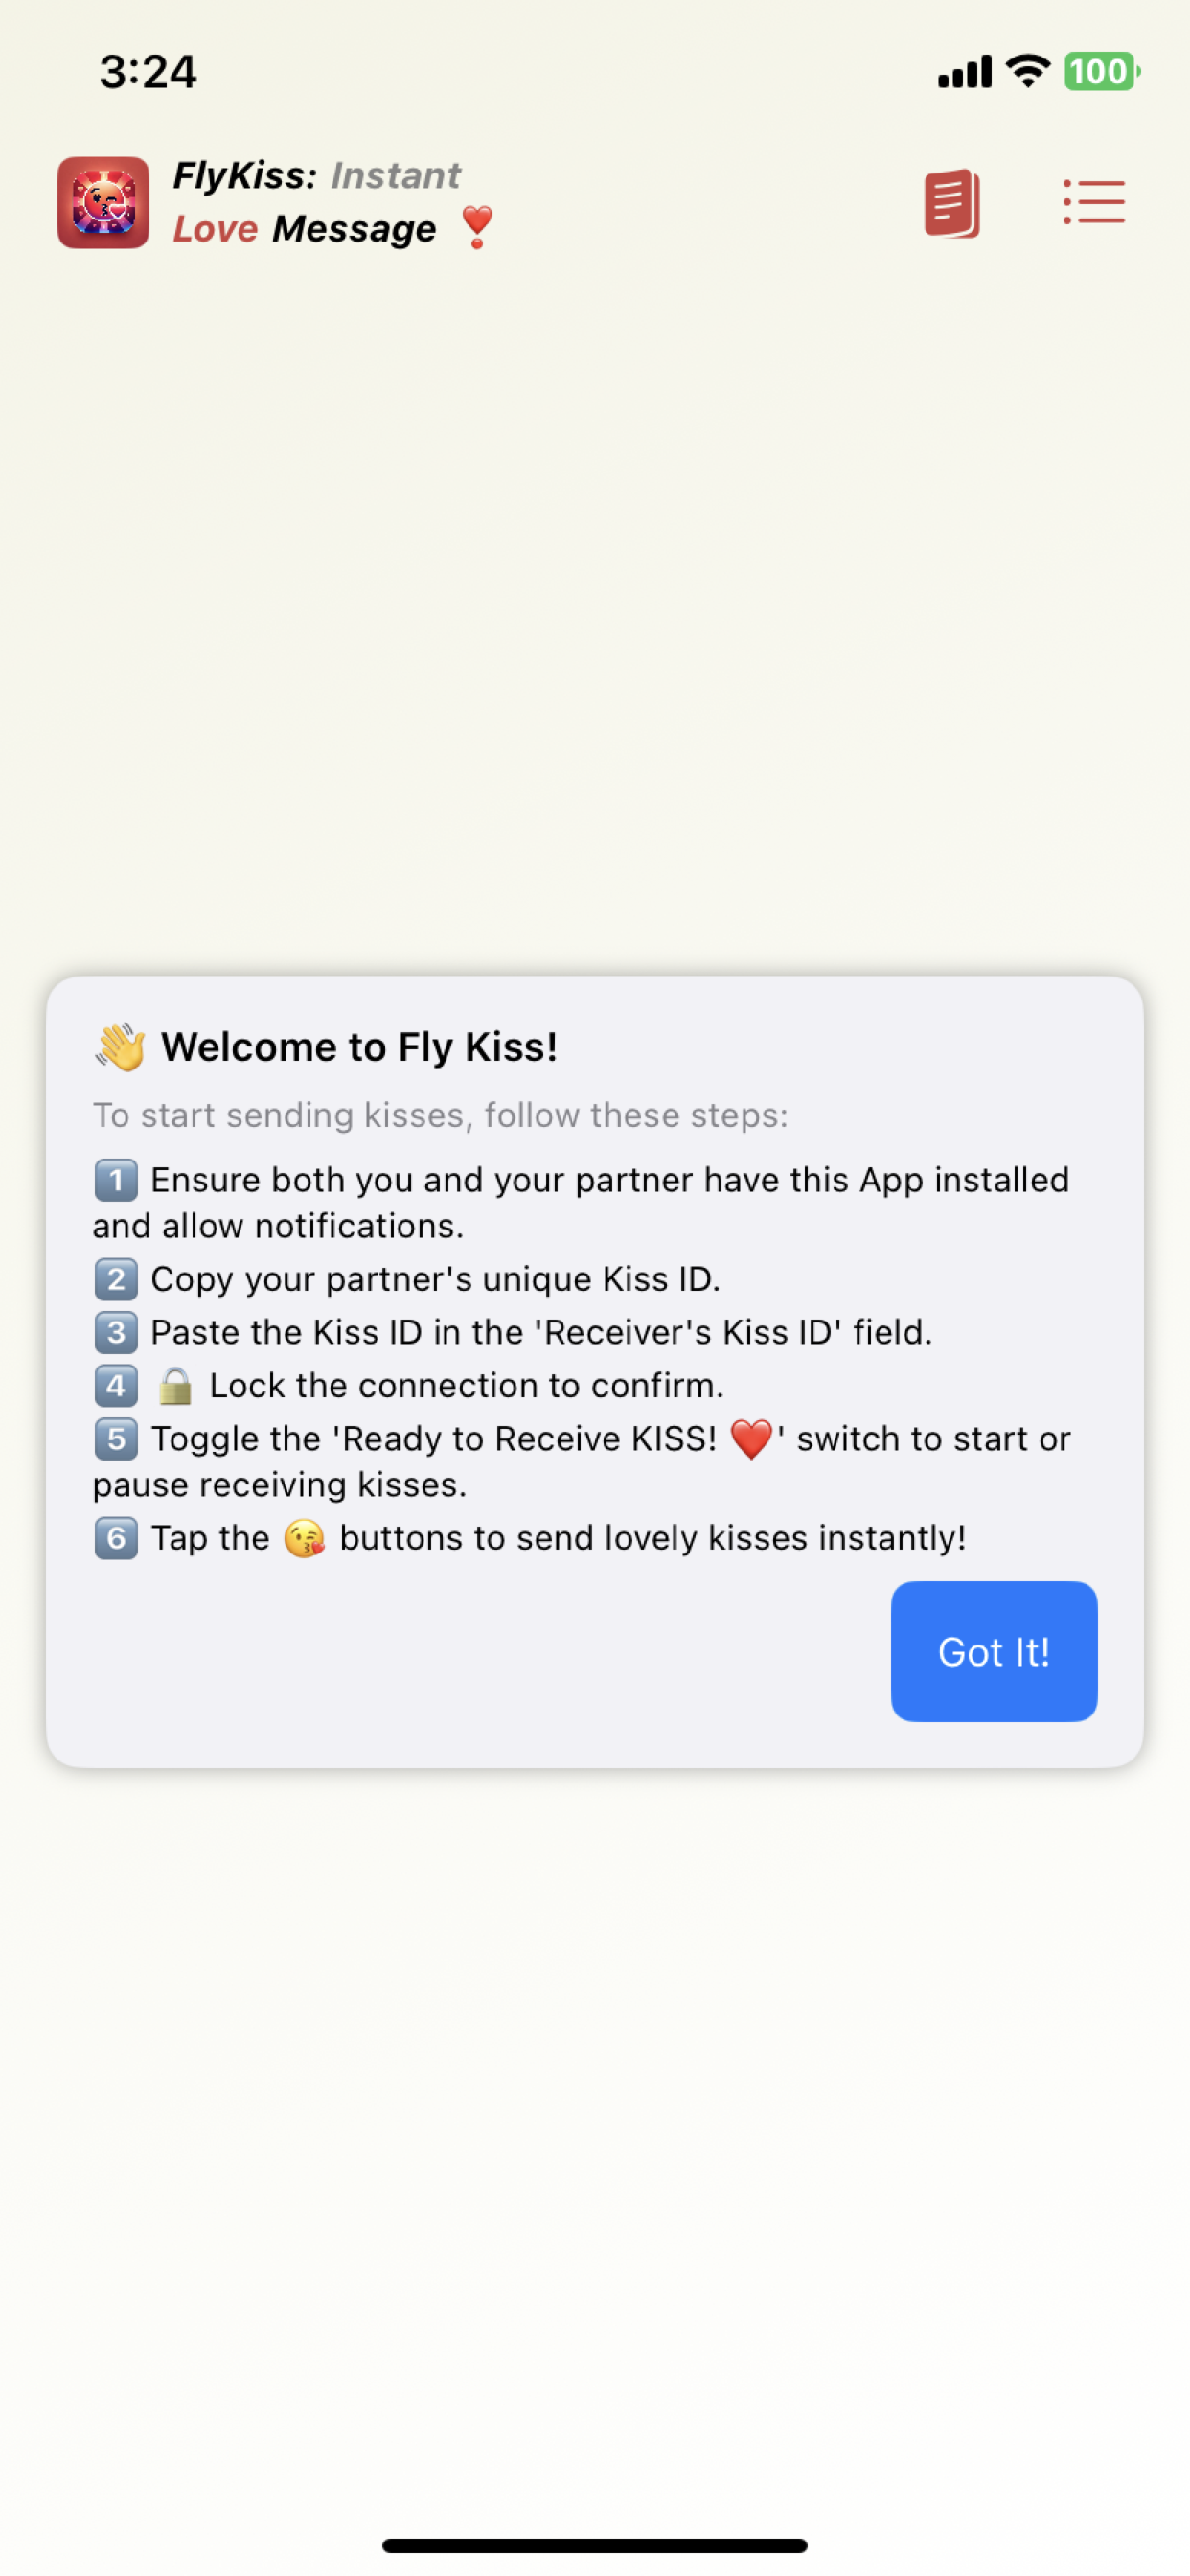Tap the battery indicator showing 100

pos(1098,70)
